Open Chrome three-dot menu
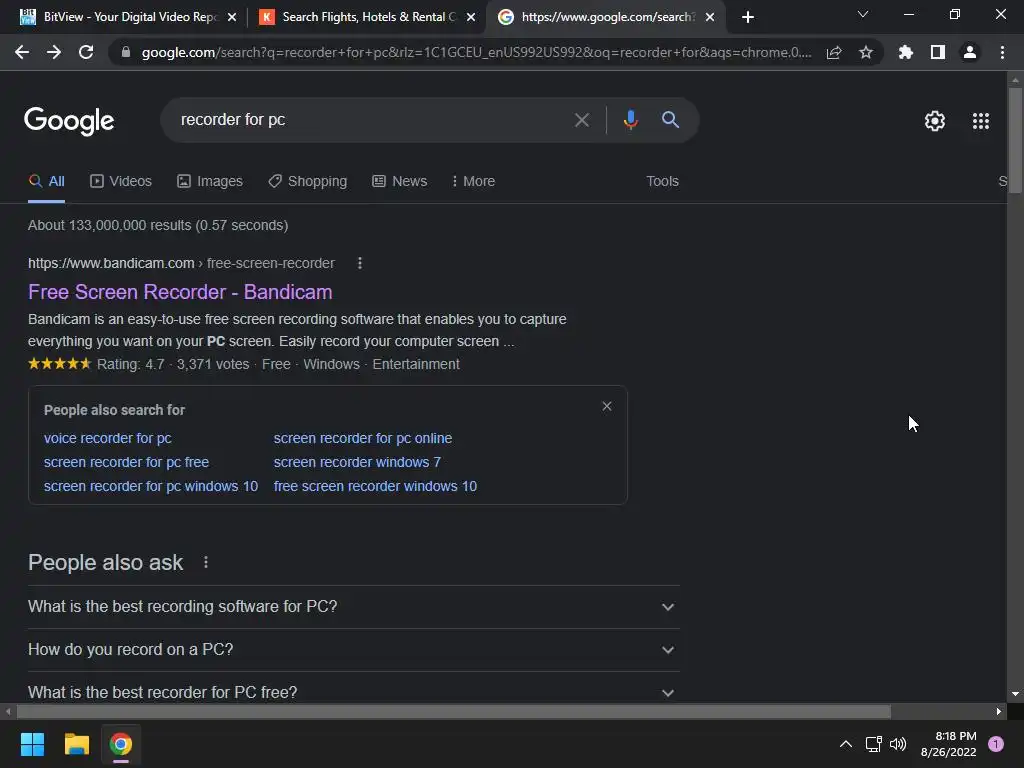The height and width of the screenshot is (768, 1024). [1002, 52]
